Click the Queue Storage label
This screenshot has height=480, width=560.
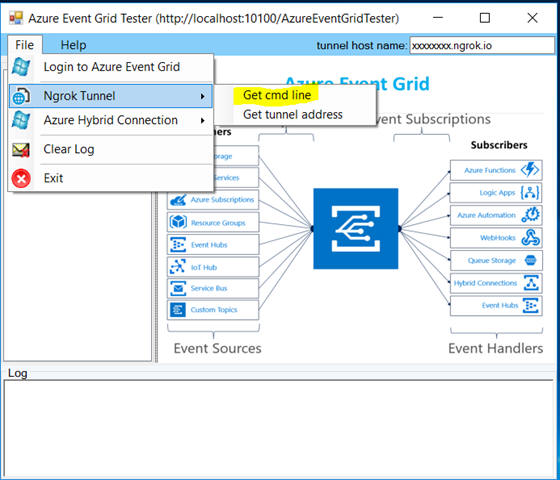(x=492, y=261)
